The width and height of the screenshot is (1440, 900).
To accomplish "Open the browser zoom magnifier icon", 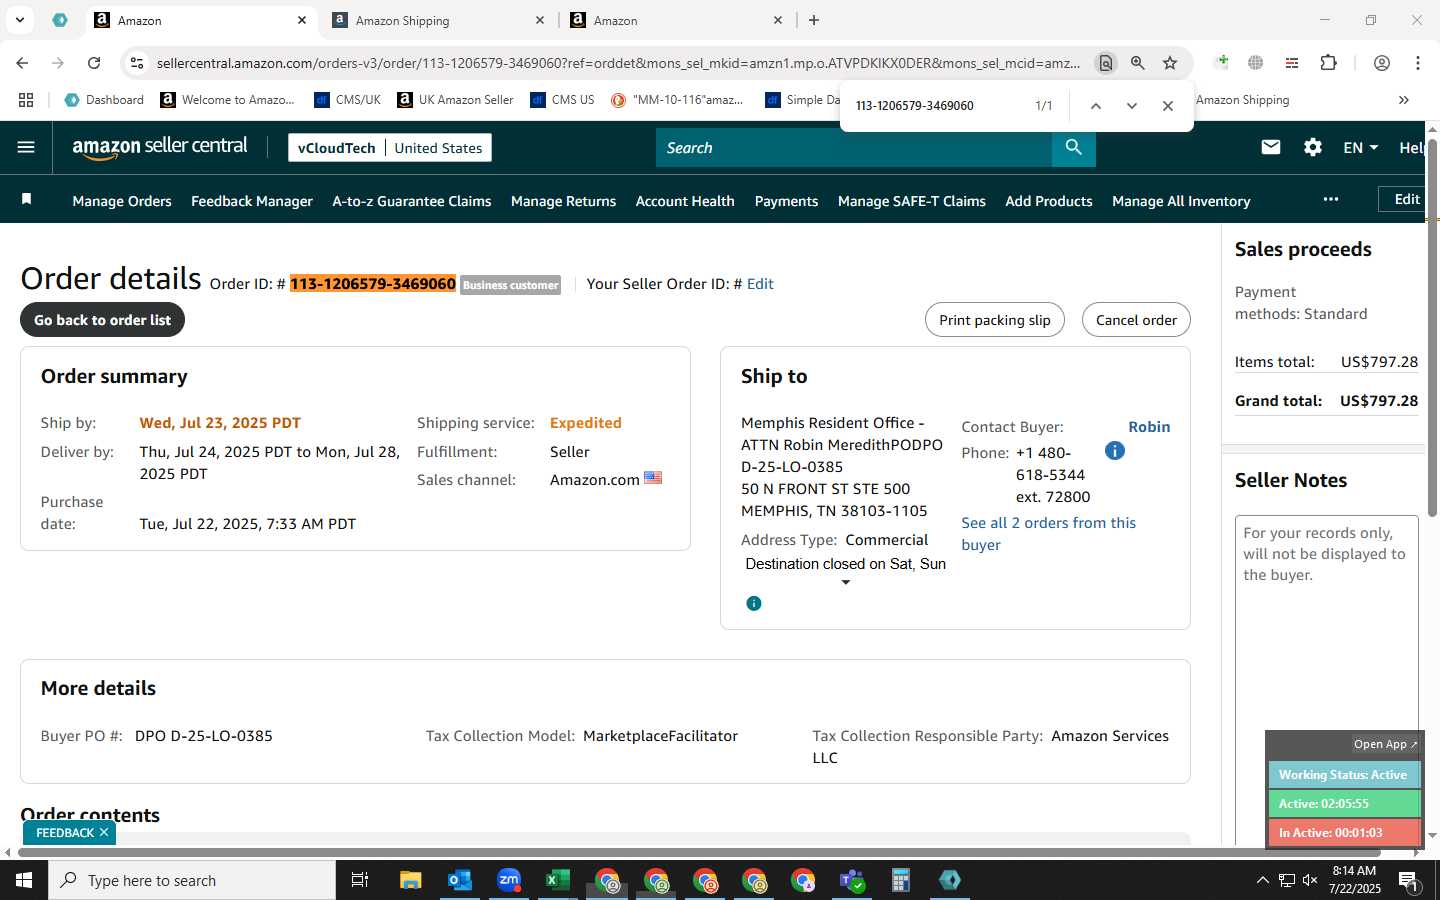I will point(1138,63).
